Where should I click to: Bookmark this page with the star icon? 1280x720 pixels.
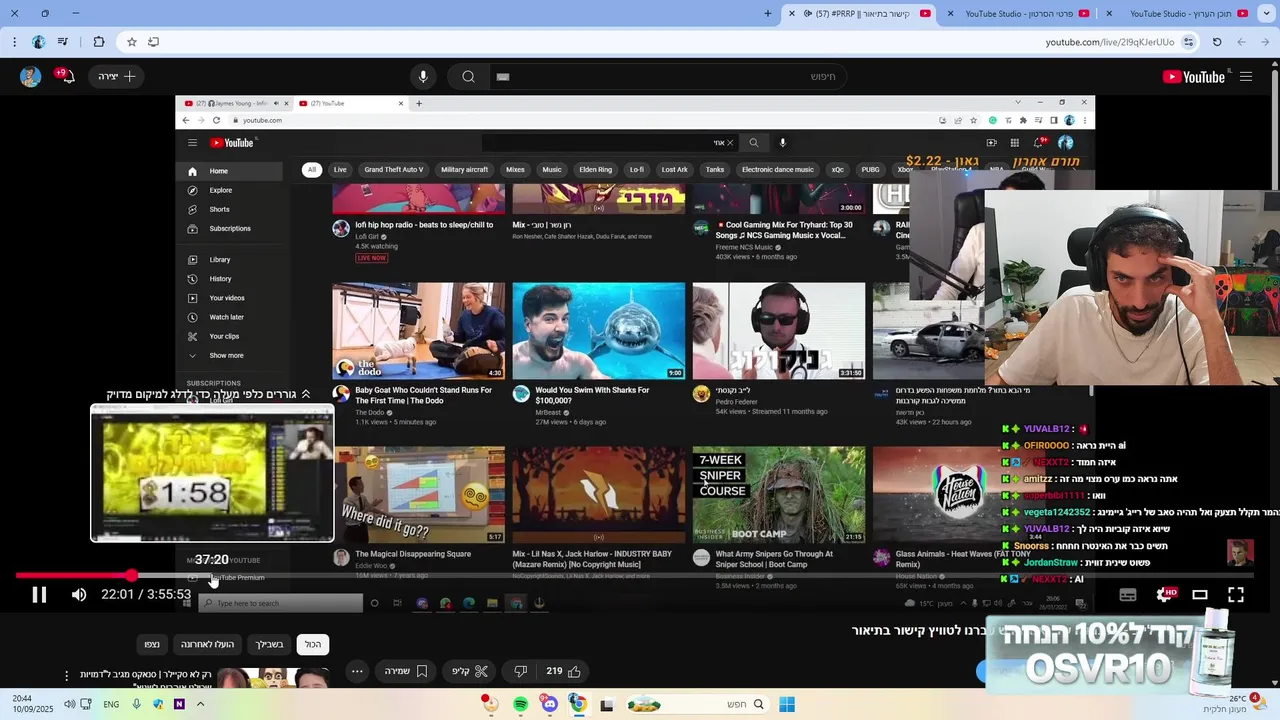131,42
